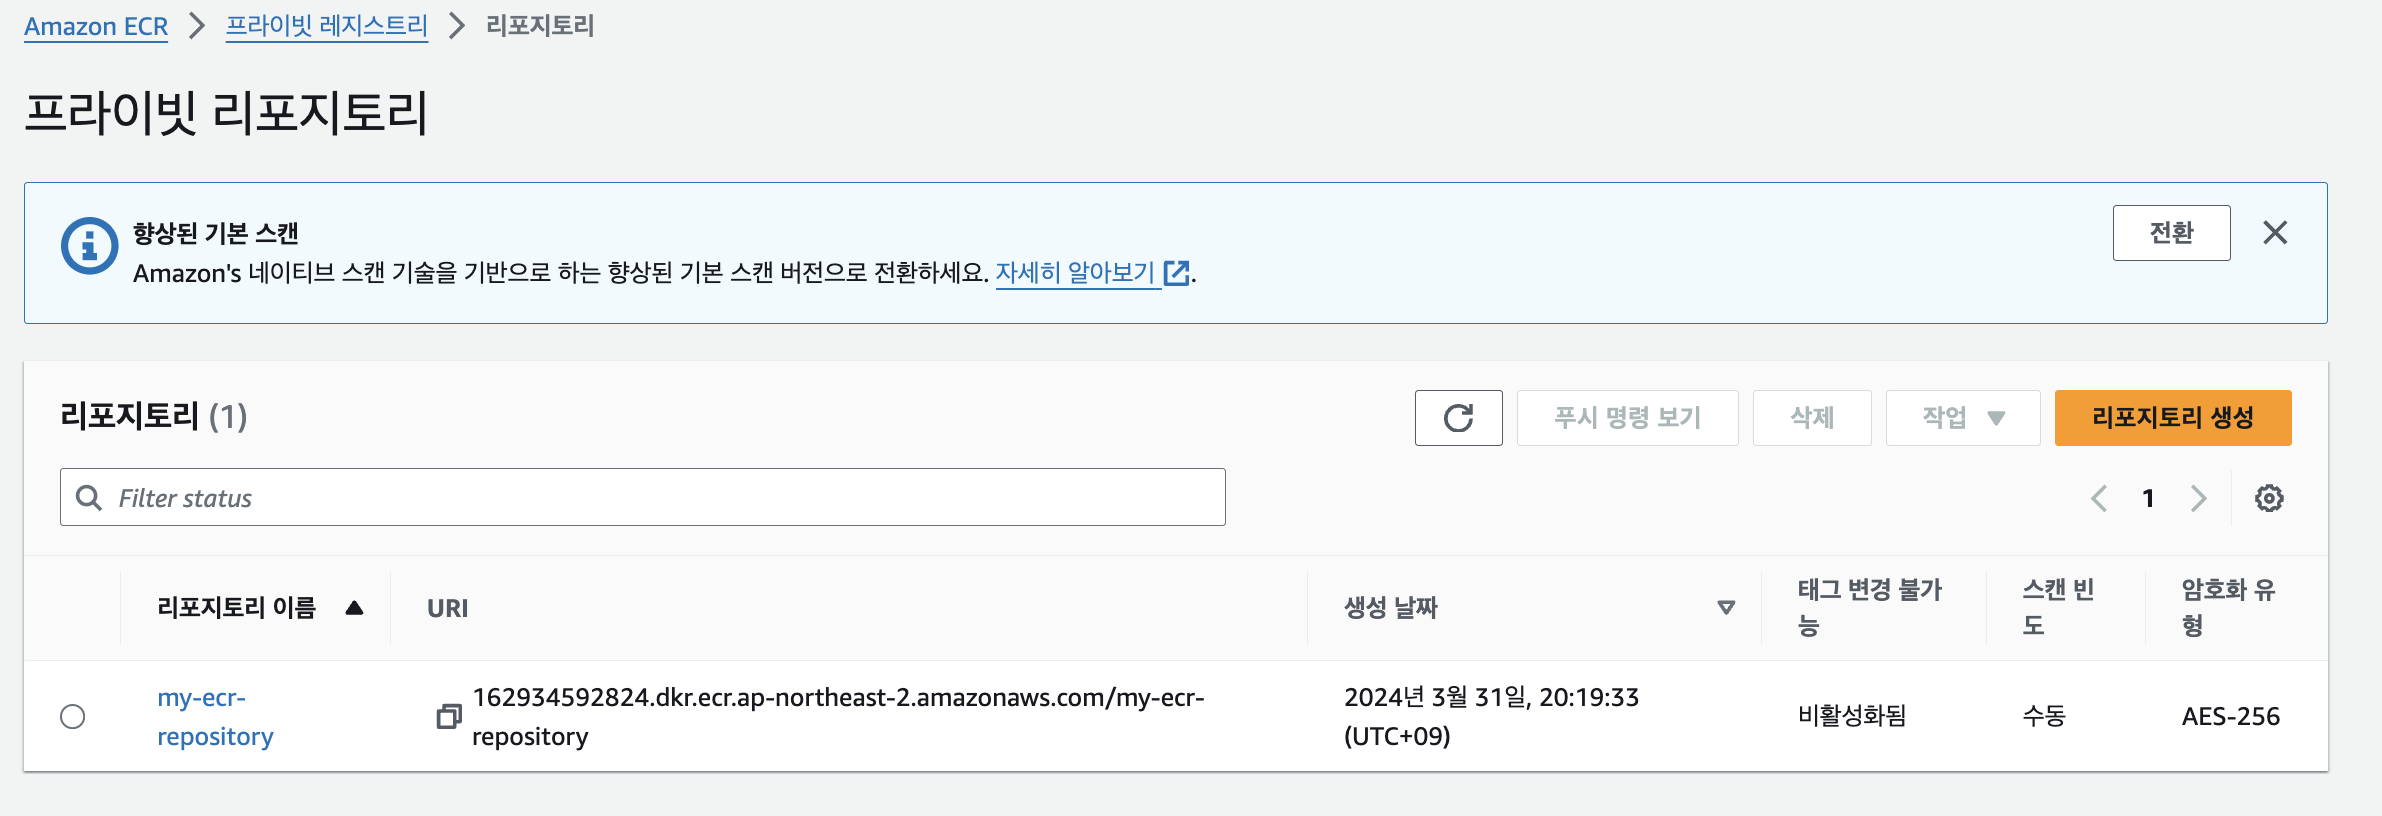This screenshot has width=2382, height=816.
Task: Expand the 작업 dropdown menu
Action: (1962, 418)
